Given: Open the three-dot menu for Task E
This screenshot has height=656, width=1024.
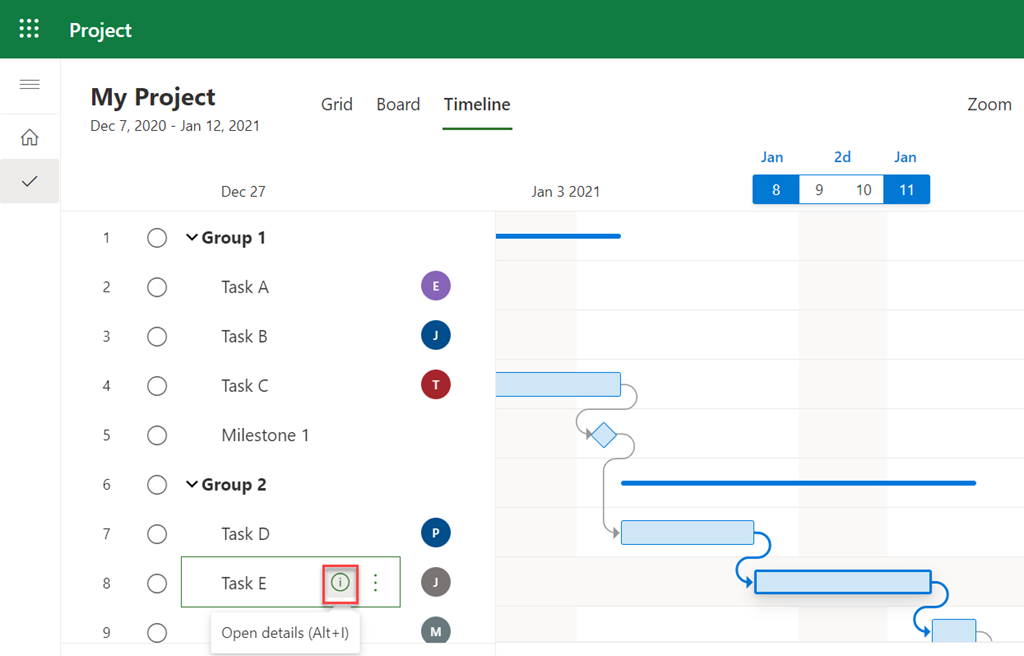Looking at the screenshot, I should [376, 582].
